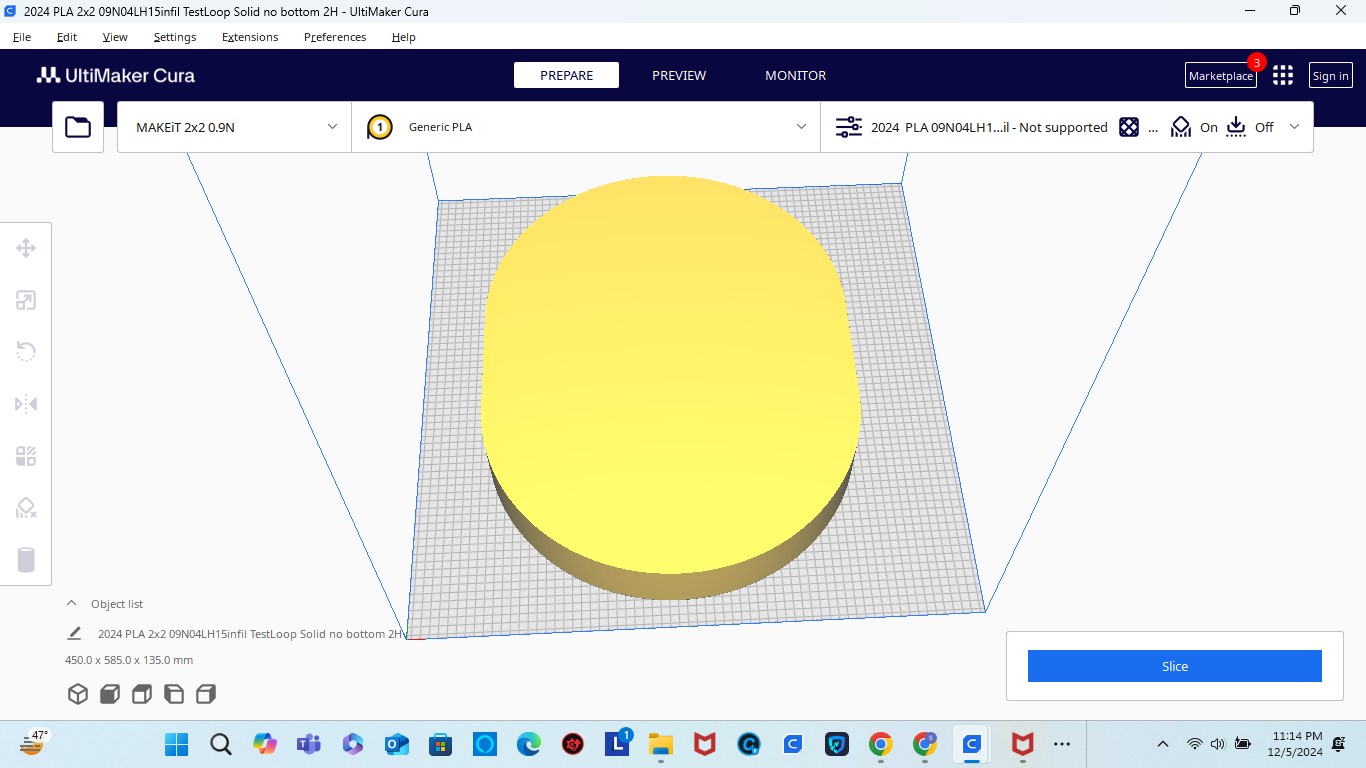Image resolution: width=1366 pixels, height=768 pixels.
Task: Select the yellow model on build plate
Action: pyautogui.click(x=670, y=380)
